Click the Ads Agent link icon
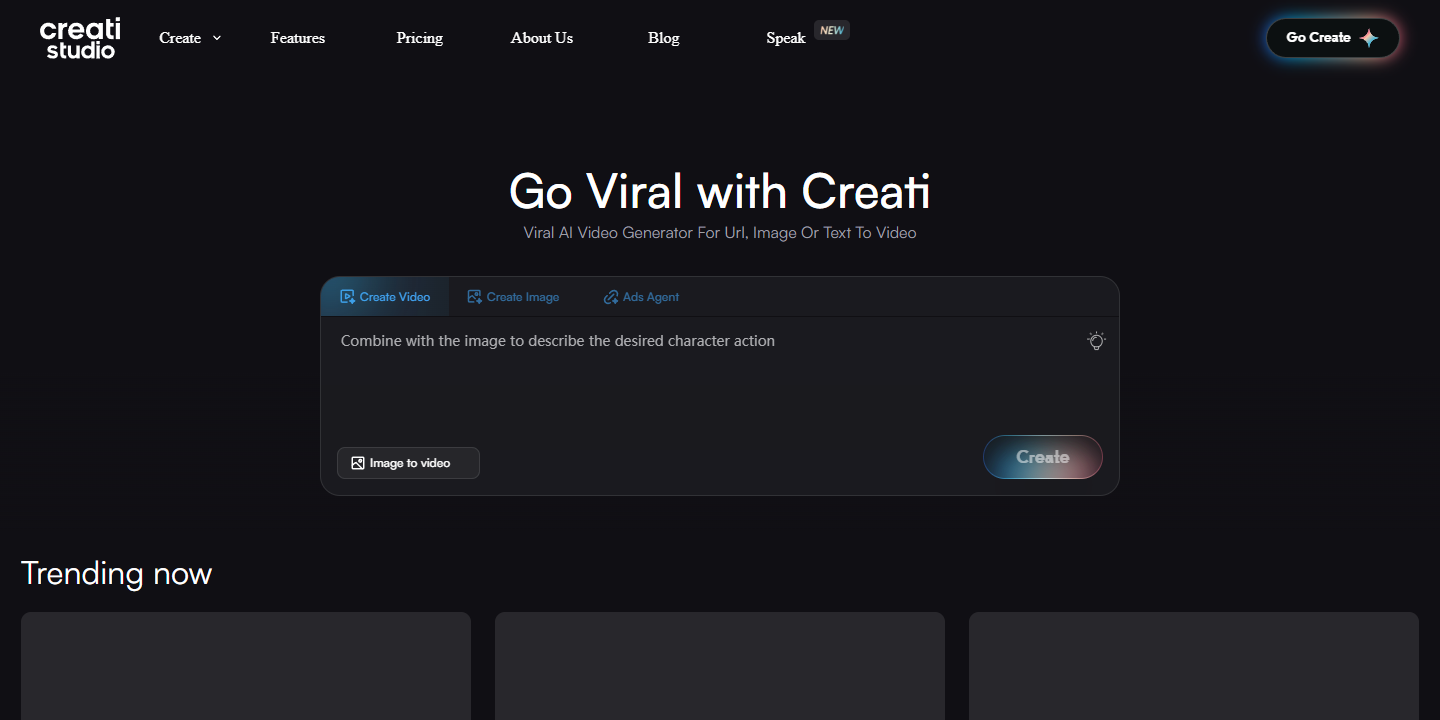This screenshot has height=720, width=1440. coord(611,297)
